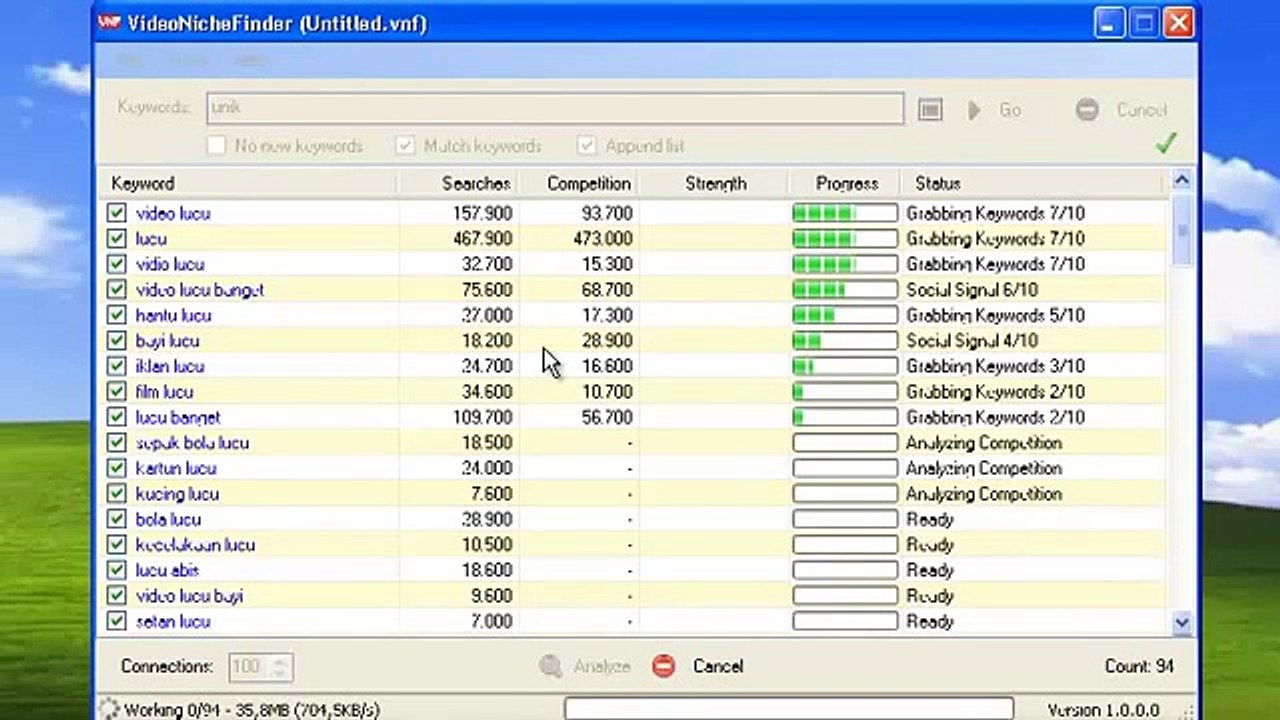Click the VideoNicheFinder title bar logo
Image resolution: width=1280 pixels, height=720 pixels.
coord(109,23)
